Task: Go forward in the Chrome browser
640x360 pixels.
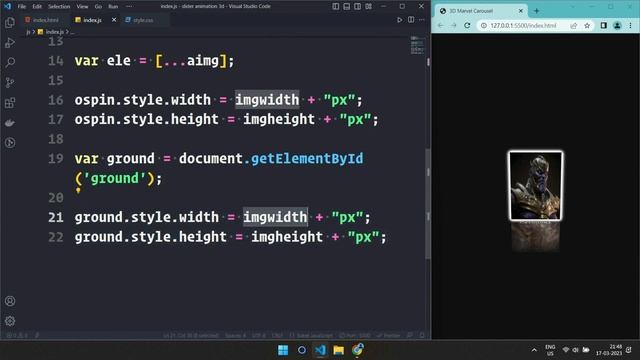Action: coord(453,25)
